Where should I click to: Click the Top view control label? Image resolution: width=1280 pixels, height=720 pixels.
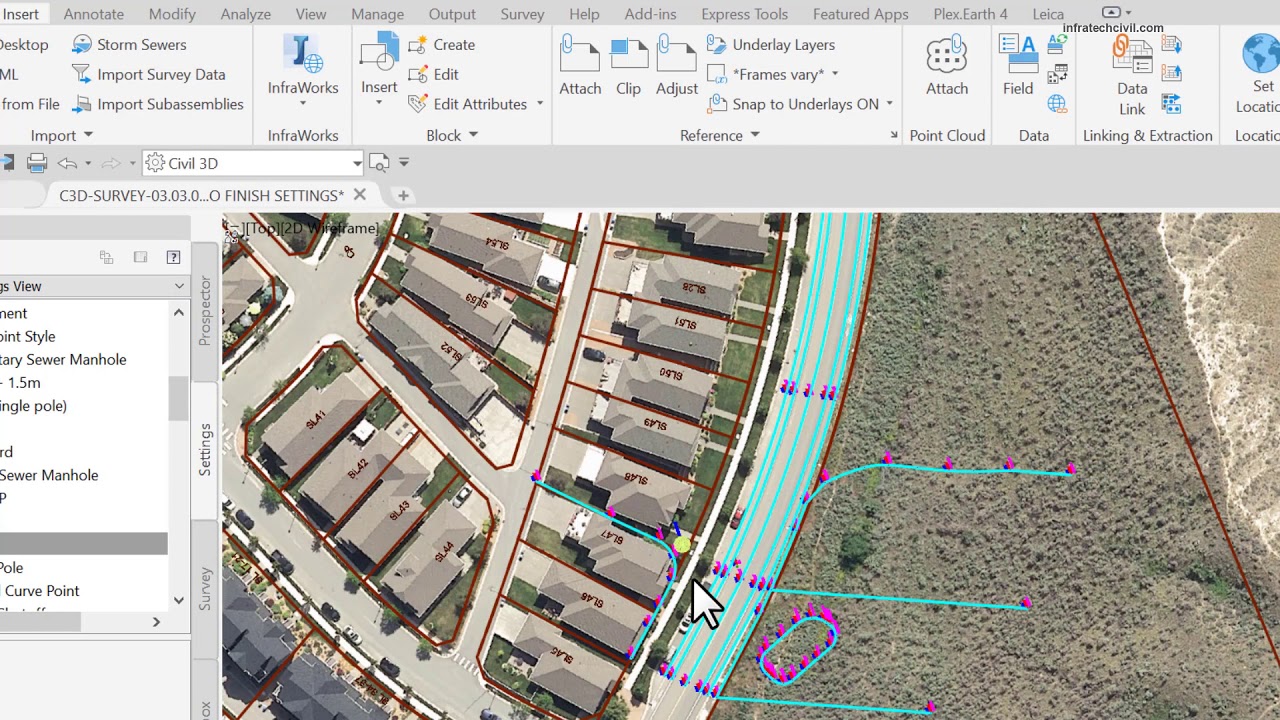(x=260, y=229)
